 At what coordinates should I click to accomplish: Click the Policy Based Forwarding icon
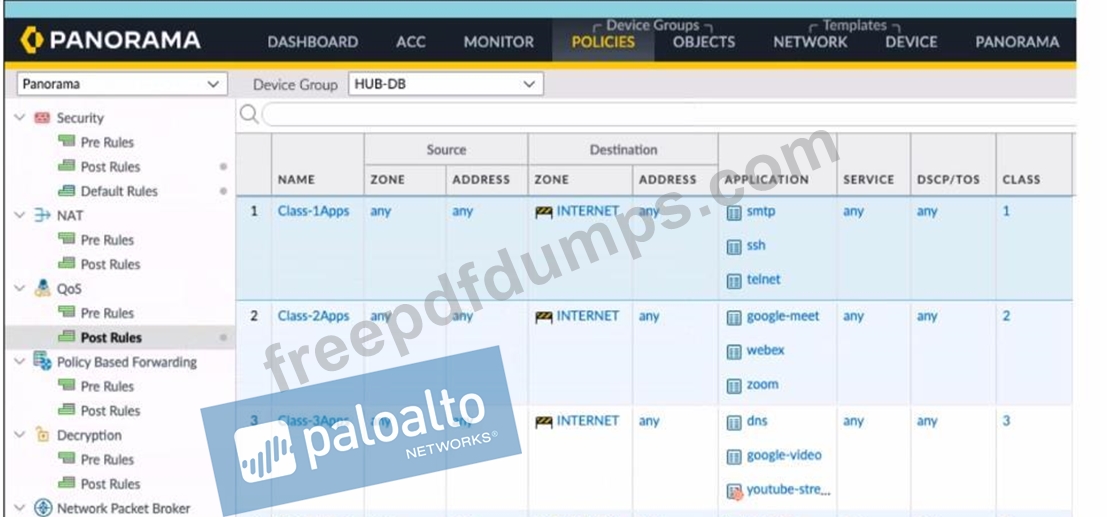(x=42, y=362)
